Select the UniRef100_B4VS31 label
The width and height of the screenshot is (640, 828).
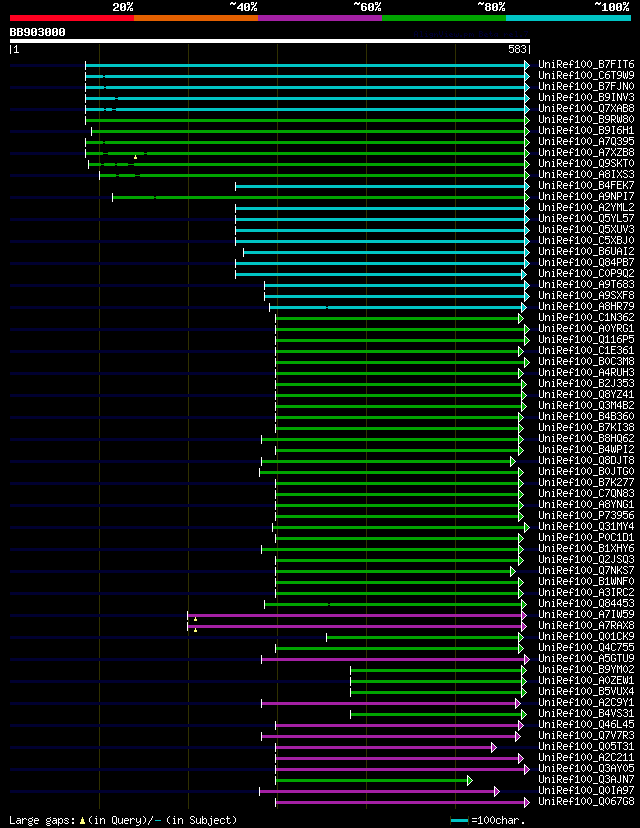pyautogui.click(x=586, y=713)
